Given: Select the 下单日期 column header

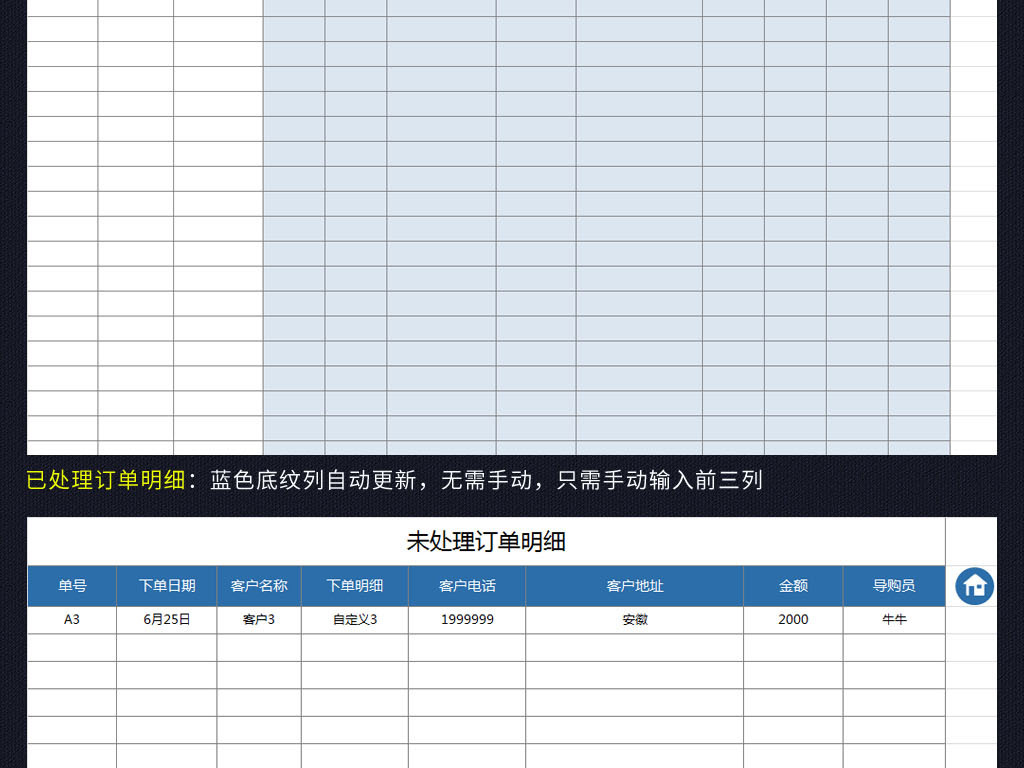Looking at the screenshot, I should point(167,586).
